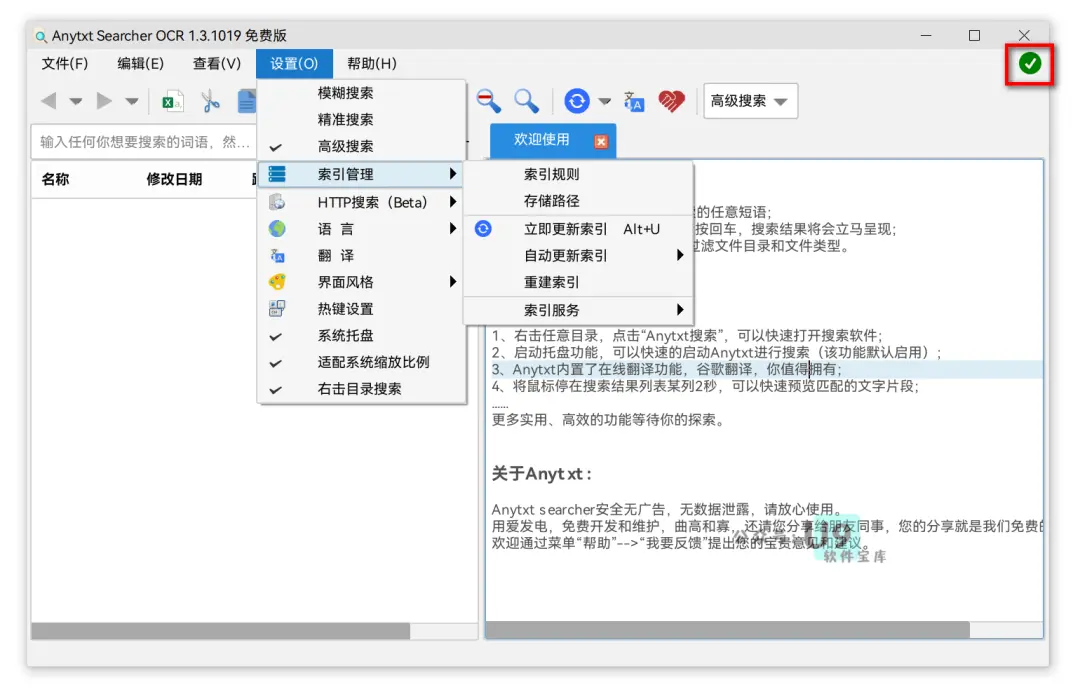The width and height of the screenshot is (1080, 694).
Task: Click the green checkmark status icon
Action: pos(1030,63)
